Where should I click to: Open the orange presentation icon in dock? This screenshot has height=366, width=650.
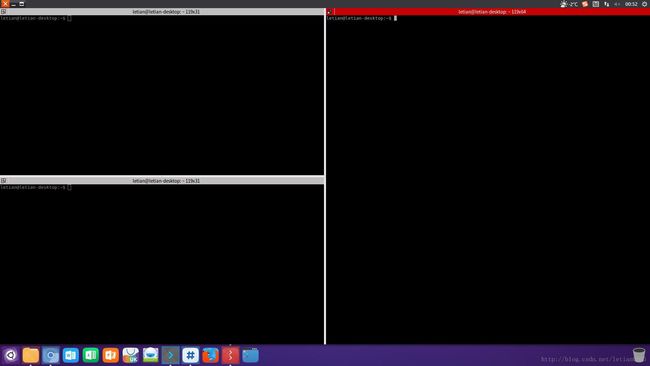pos(111,355)
